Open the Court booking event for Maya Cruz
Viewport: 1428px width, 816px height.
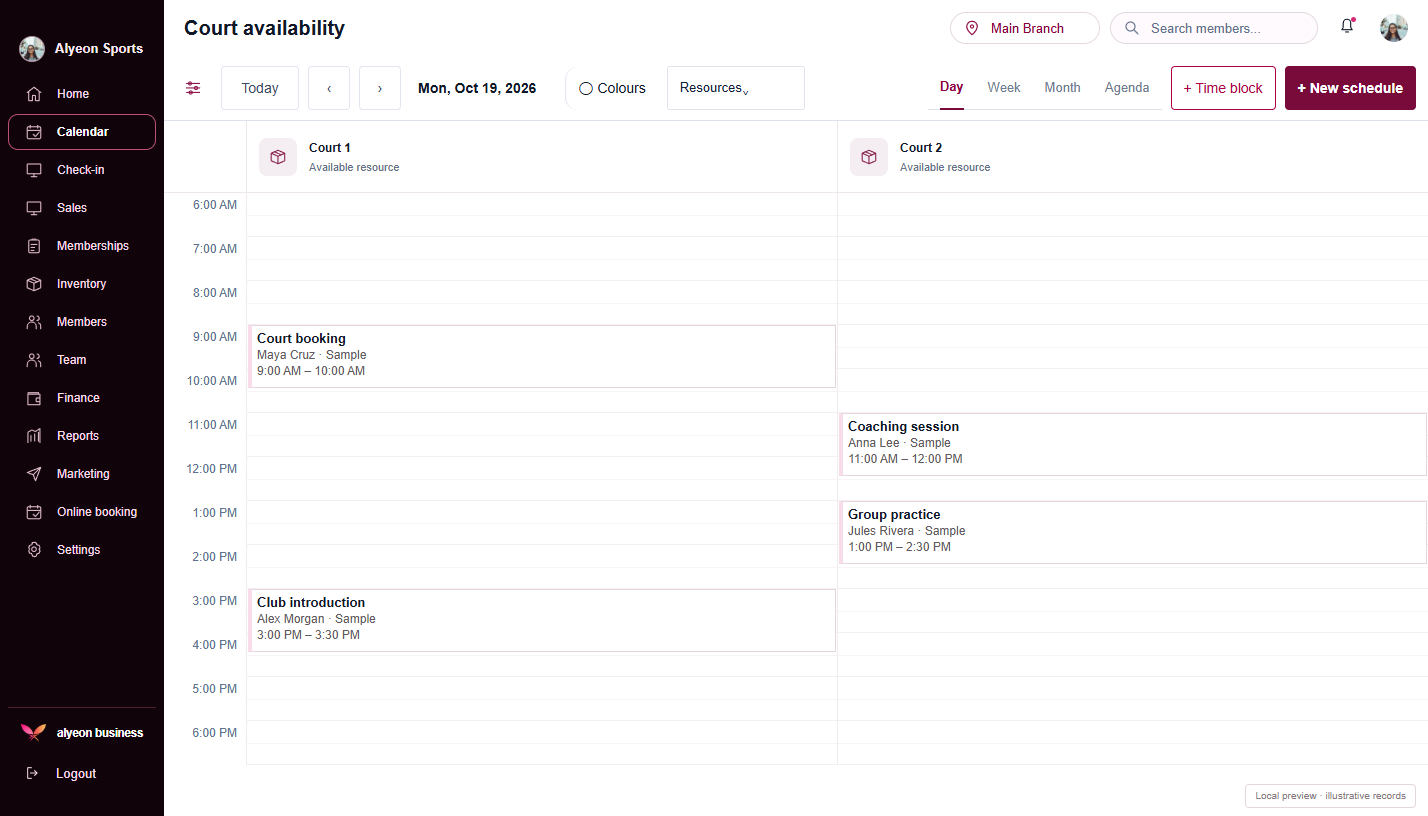click(542, 356)
